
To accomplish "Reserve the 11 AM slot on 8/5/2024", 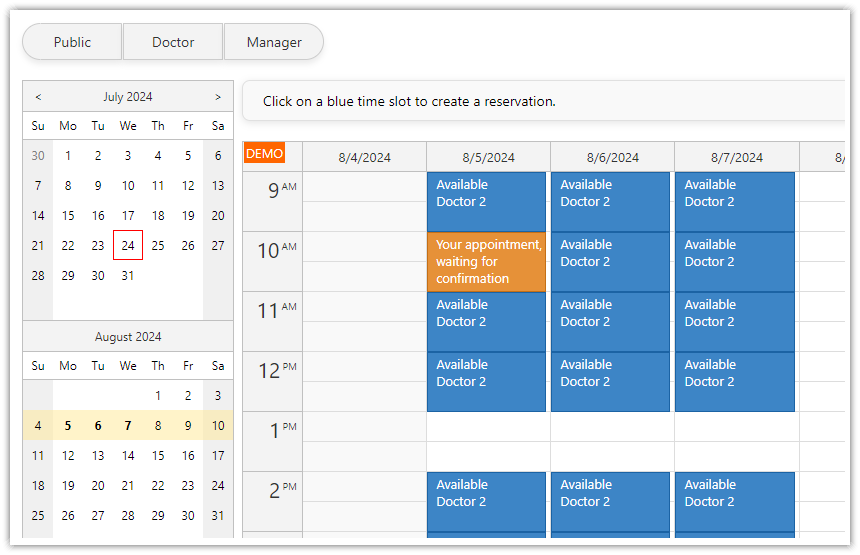I will pyautogui.click(x=486, y=322).
